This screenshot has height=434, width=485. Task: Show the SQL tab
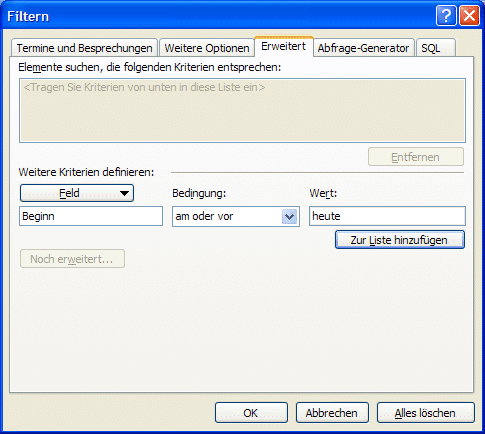click(x=436, y=48)
